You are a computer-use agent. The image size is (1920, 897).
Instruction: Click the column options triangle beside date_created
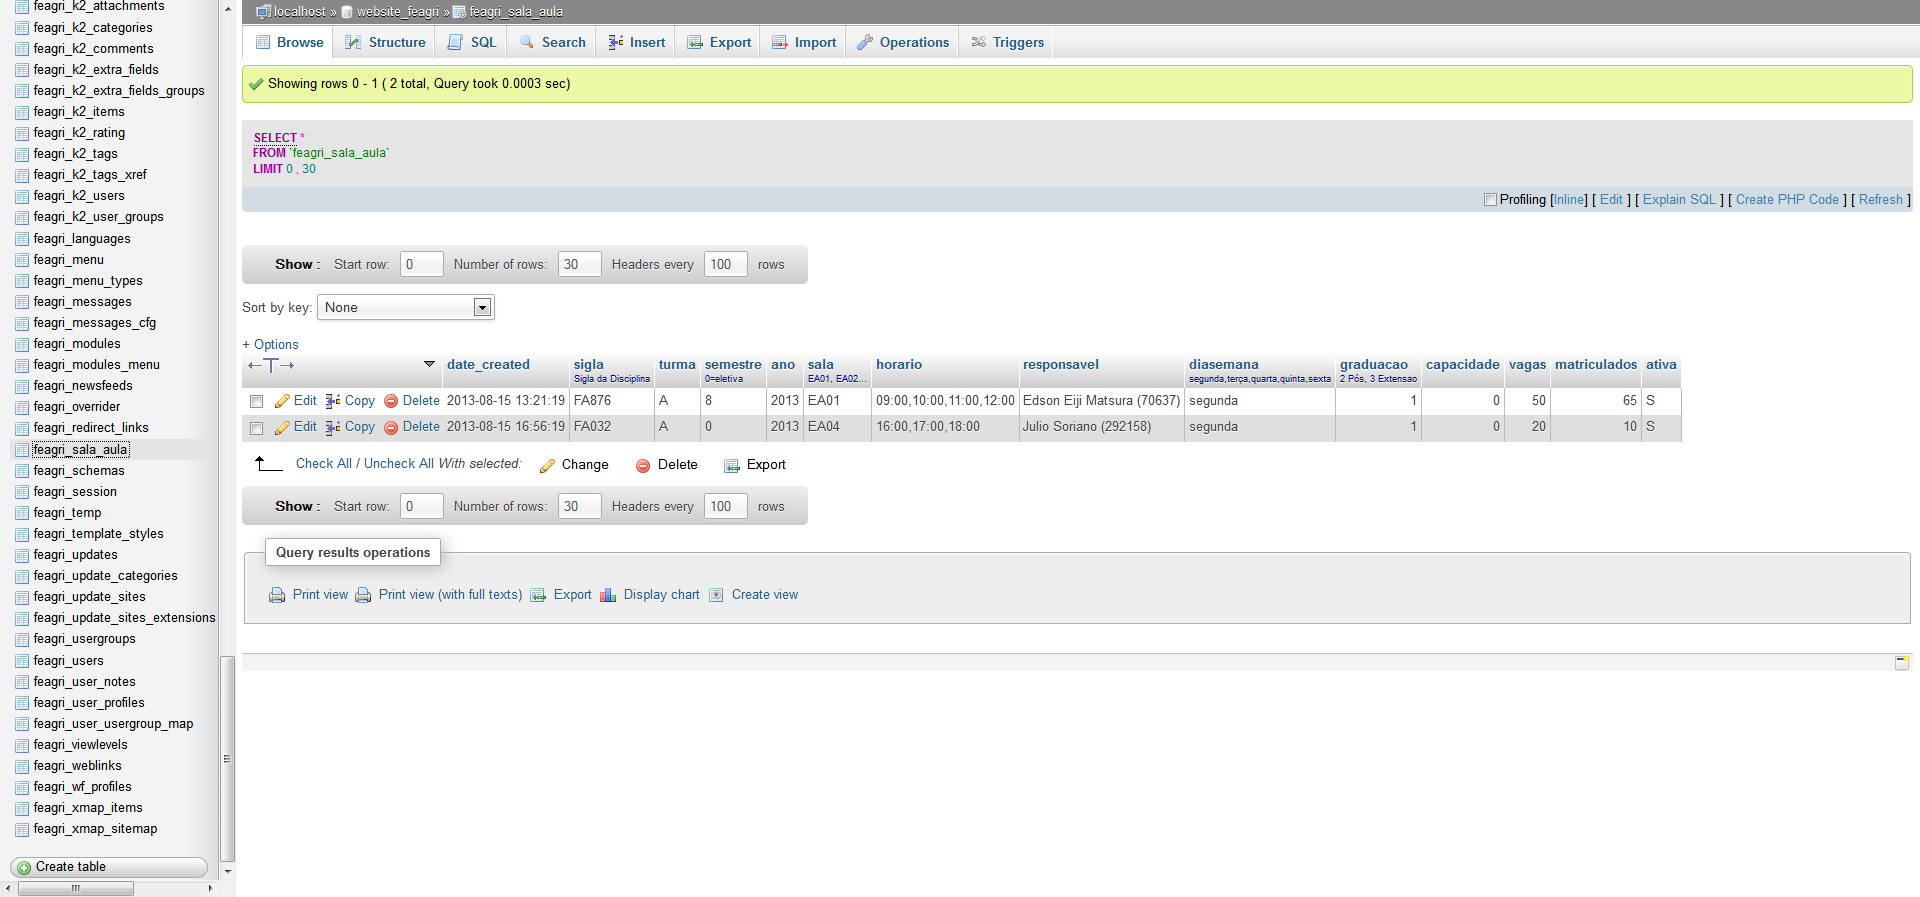click(x=429, y=364)
